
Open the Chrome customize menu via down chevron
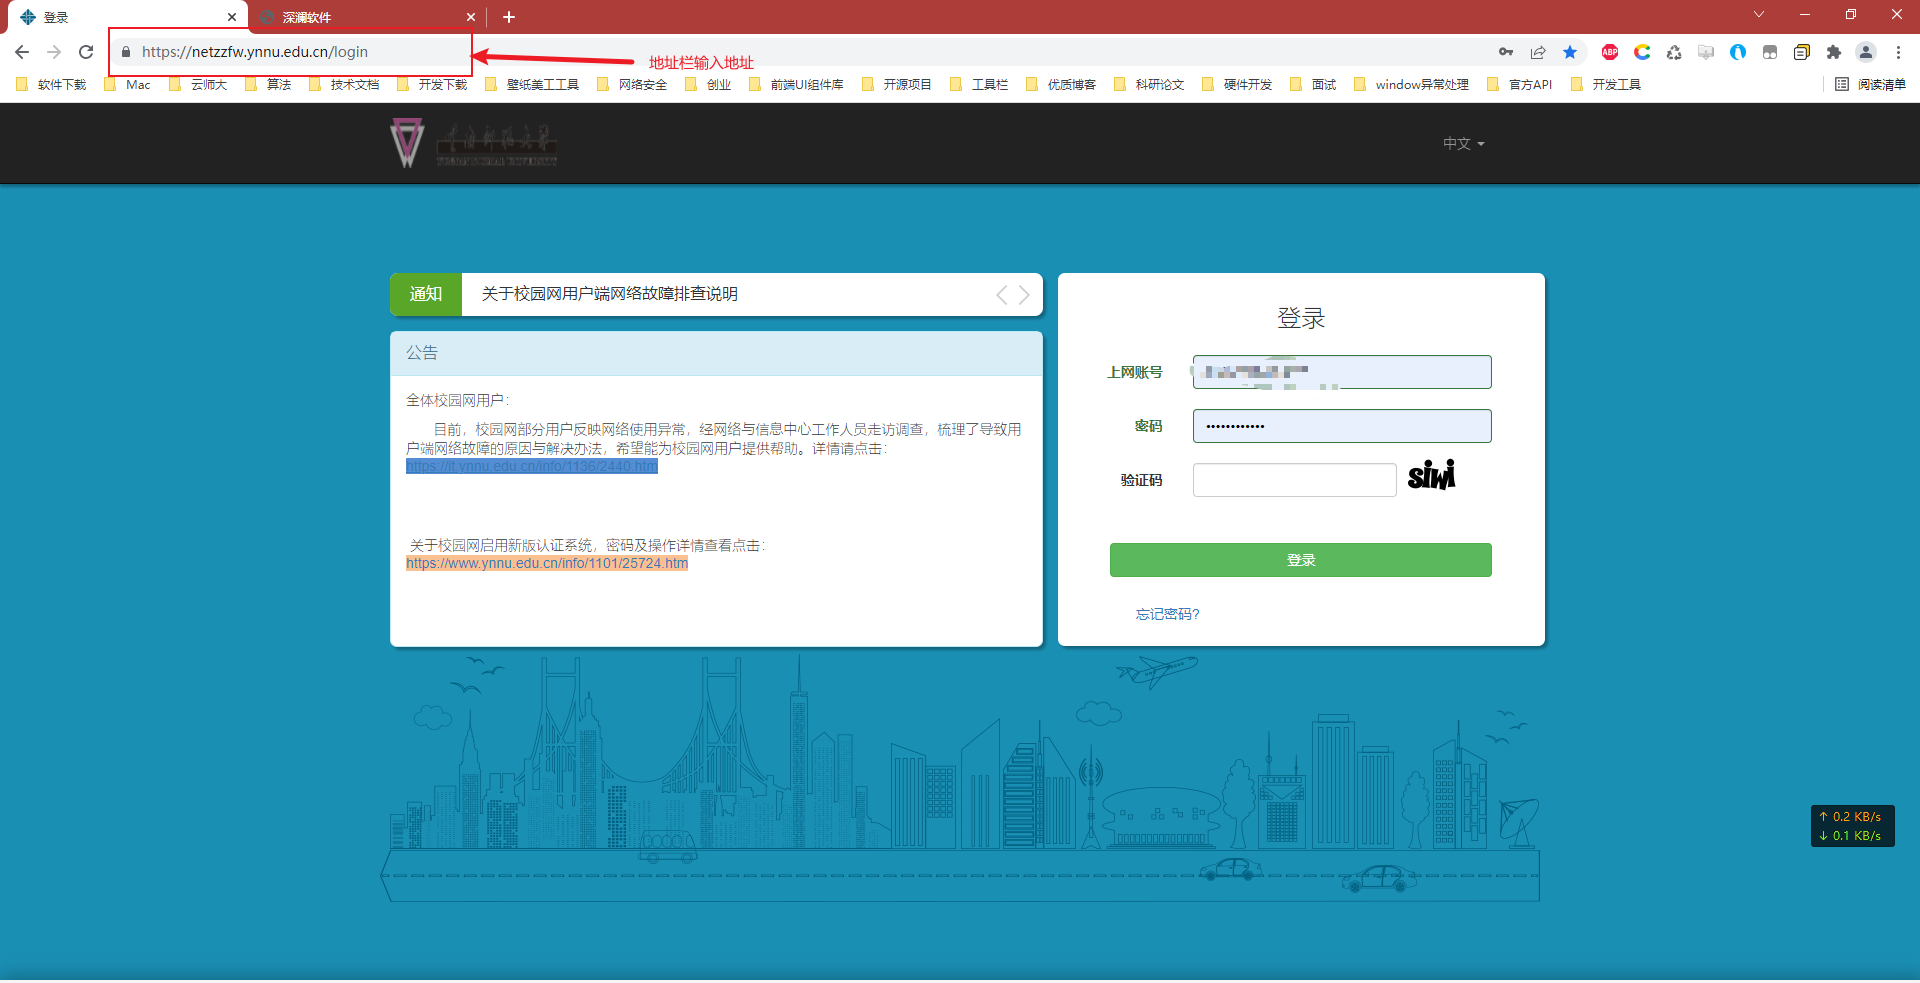[x=1758, y=14]
